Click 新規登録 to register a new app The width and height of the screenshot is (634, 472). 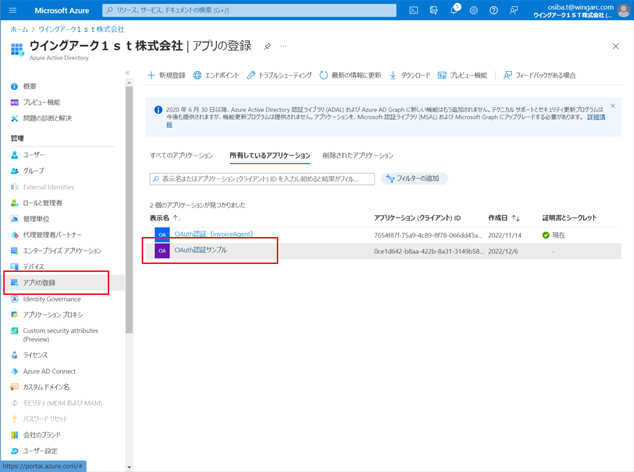coord(167,75)
